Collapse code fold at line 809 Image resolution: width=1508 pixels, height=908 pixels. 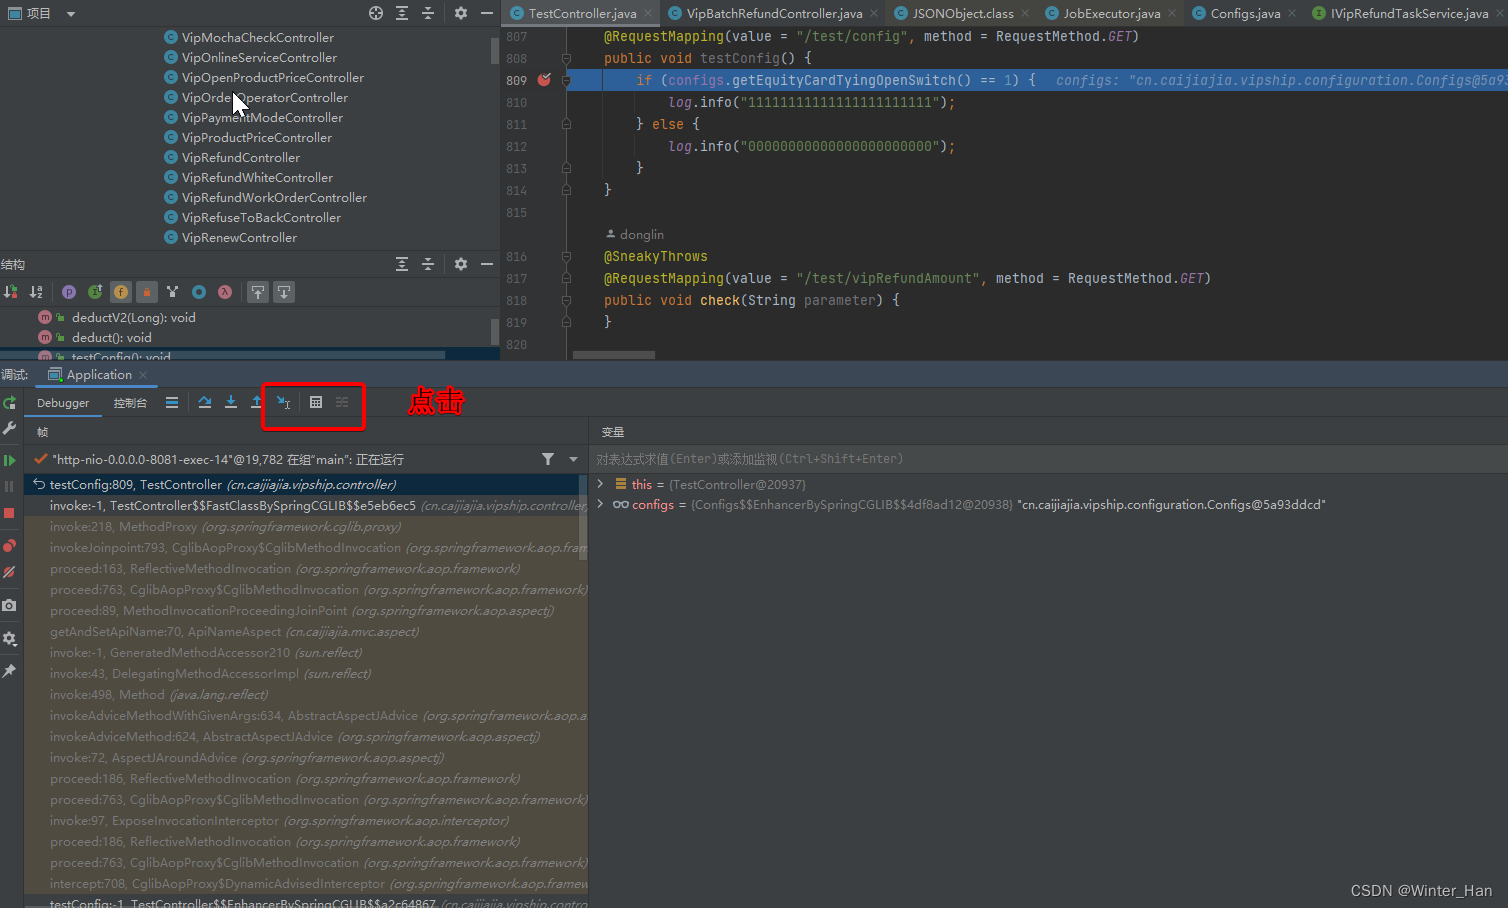(x=566, y=80)
